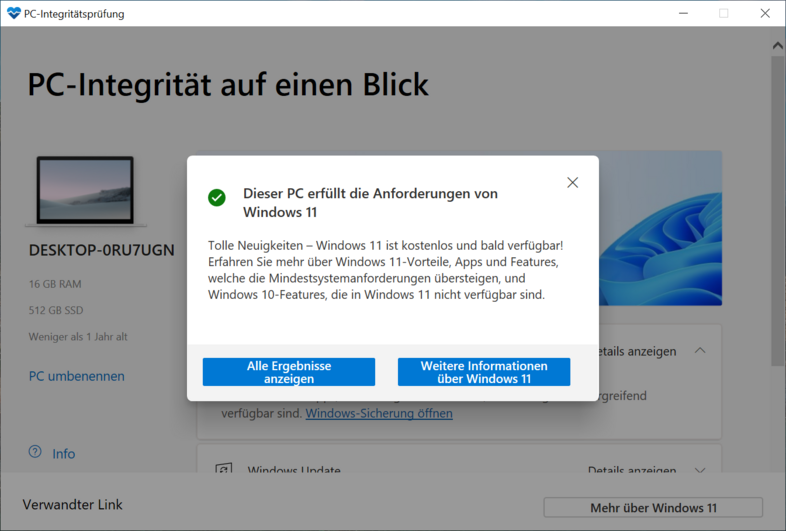Open the Info link
786x531 pixels.
pyautogui.click(x=64, y=453)
